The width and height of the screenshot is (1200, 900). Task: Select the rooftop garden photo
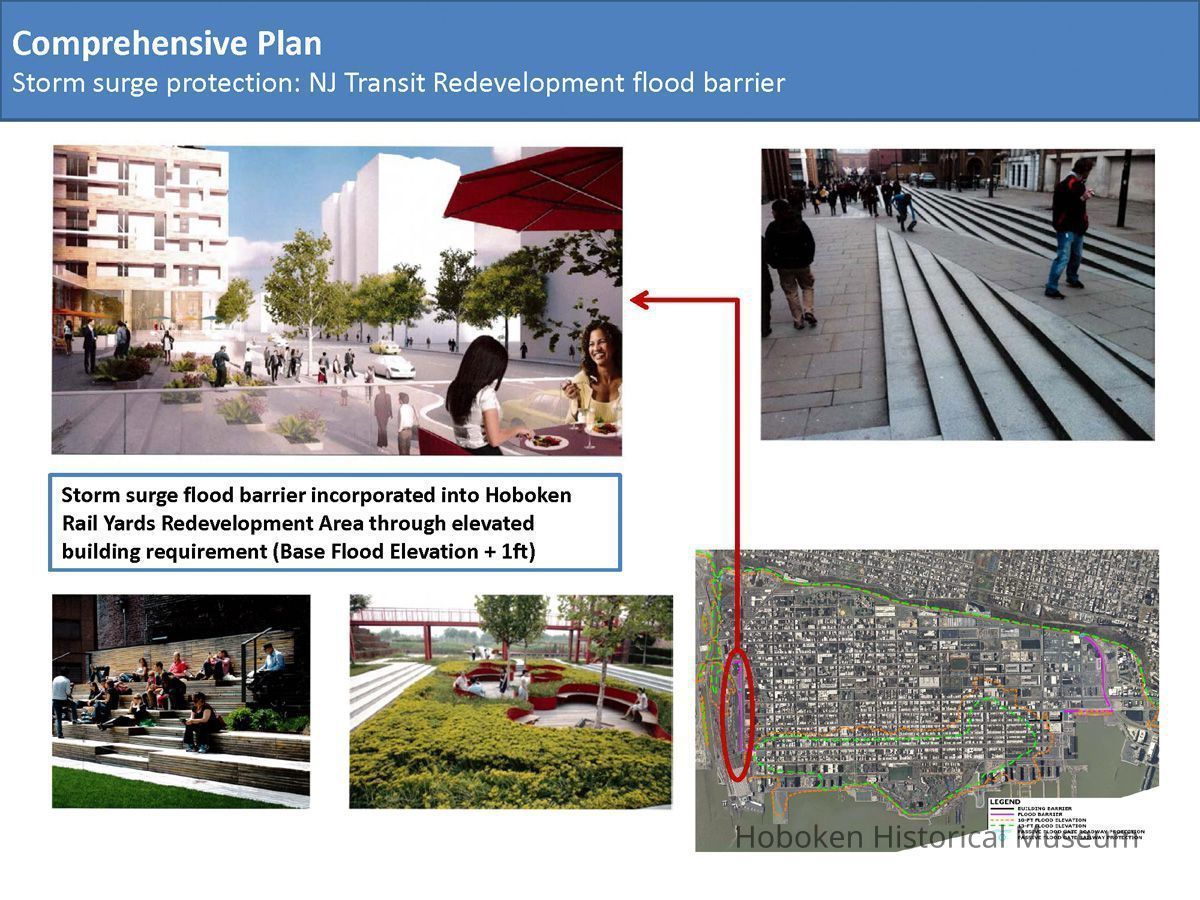(510, 701)
